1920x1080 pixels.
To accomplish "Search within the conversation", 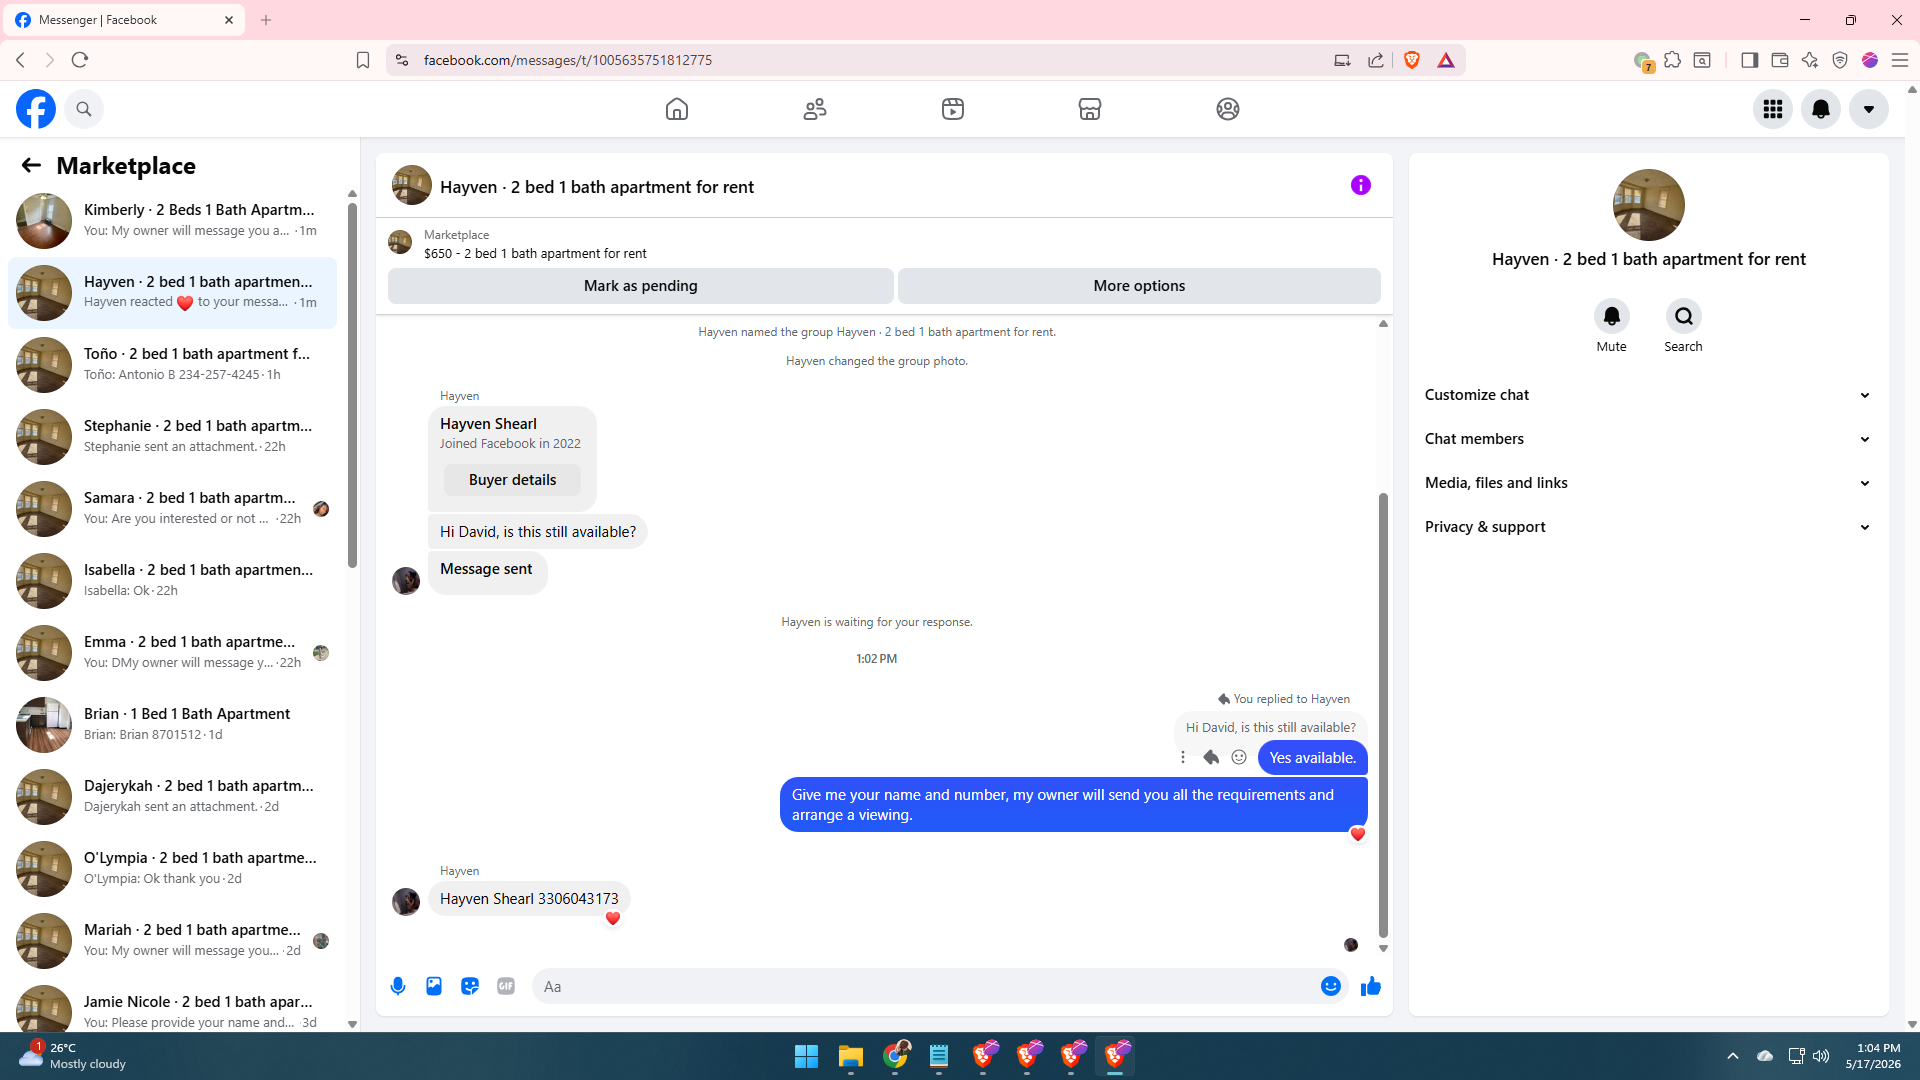I will click(1684, 316).
